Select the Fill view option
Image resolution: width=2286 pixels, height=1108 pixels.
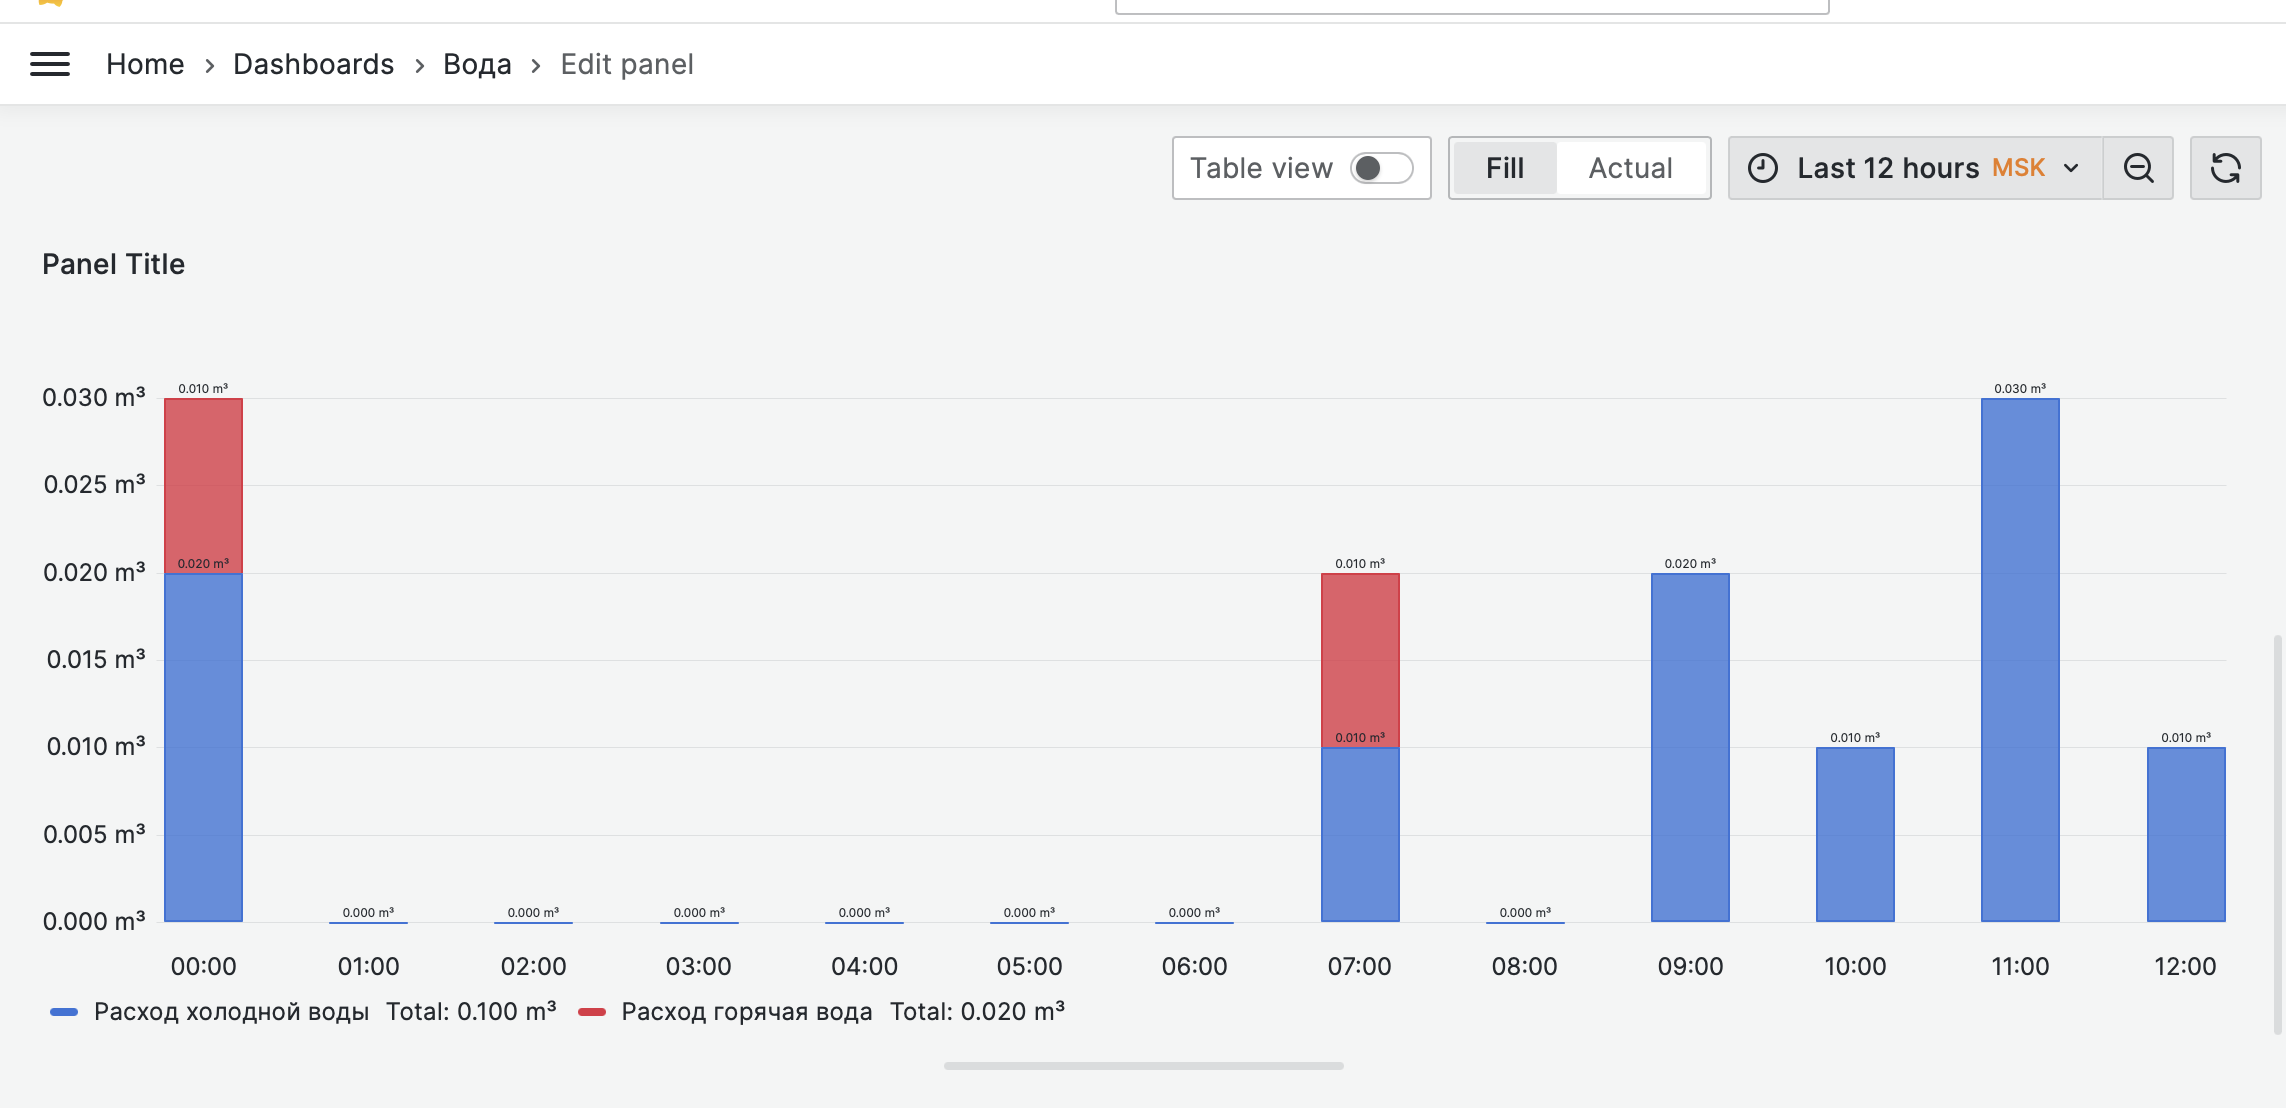click(1504, 168)
